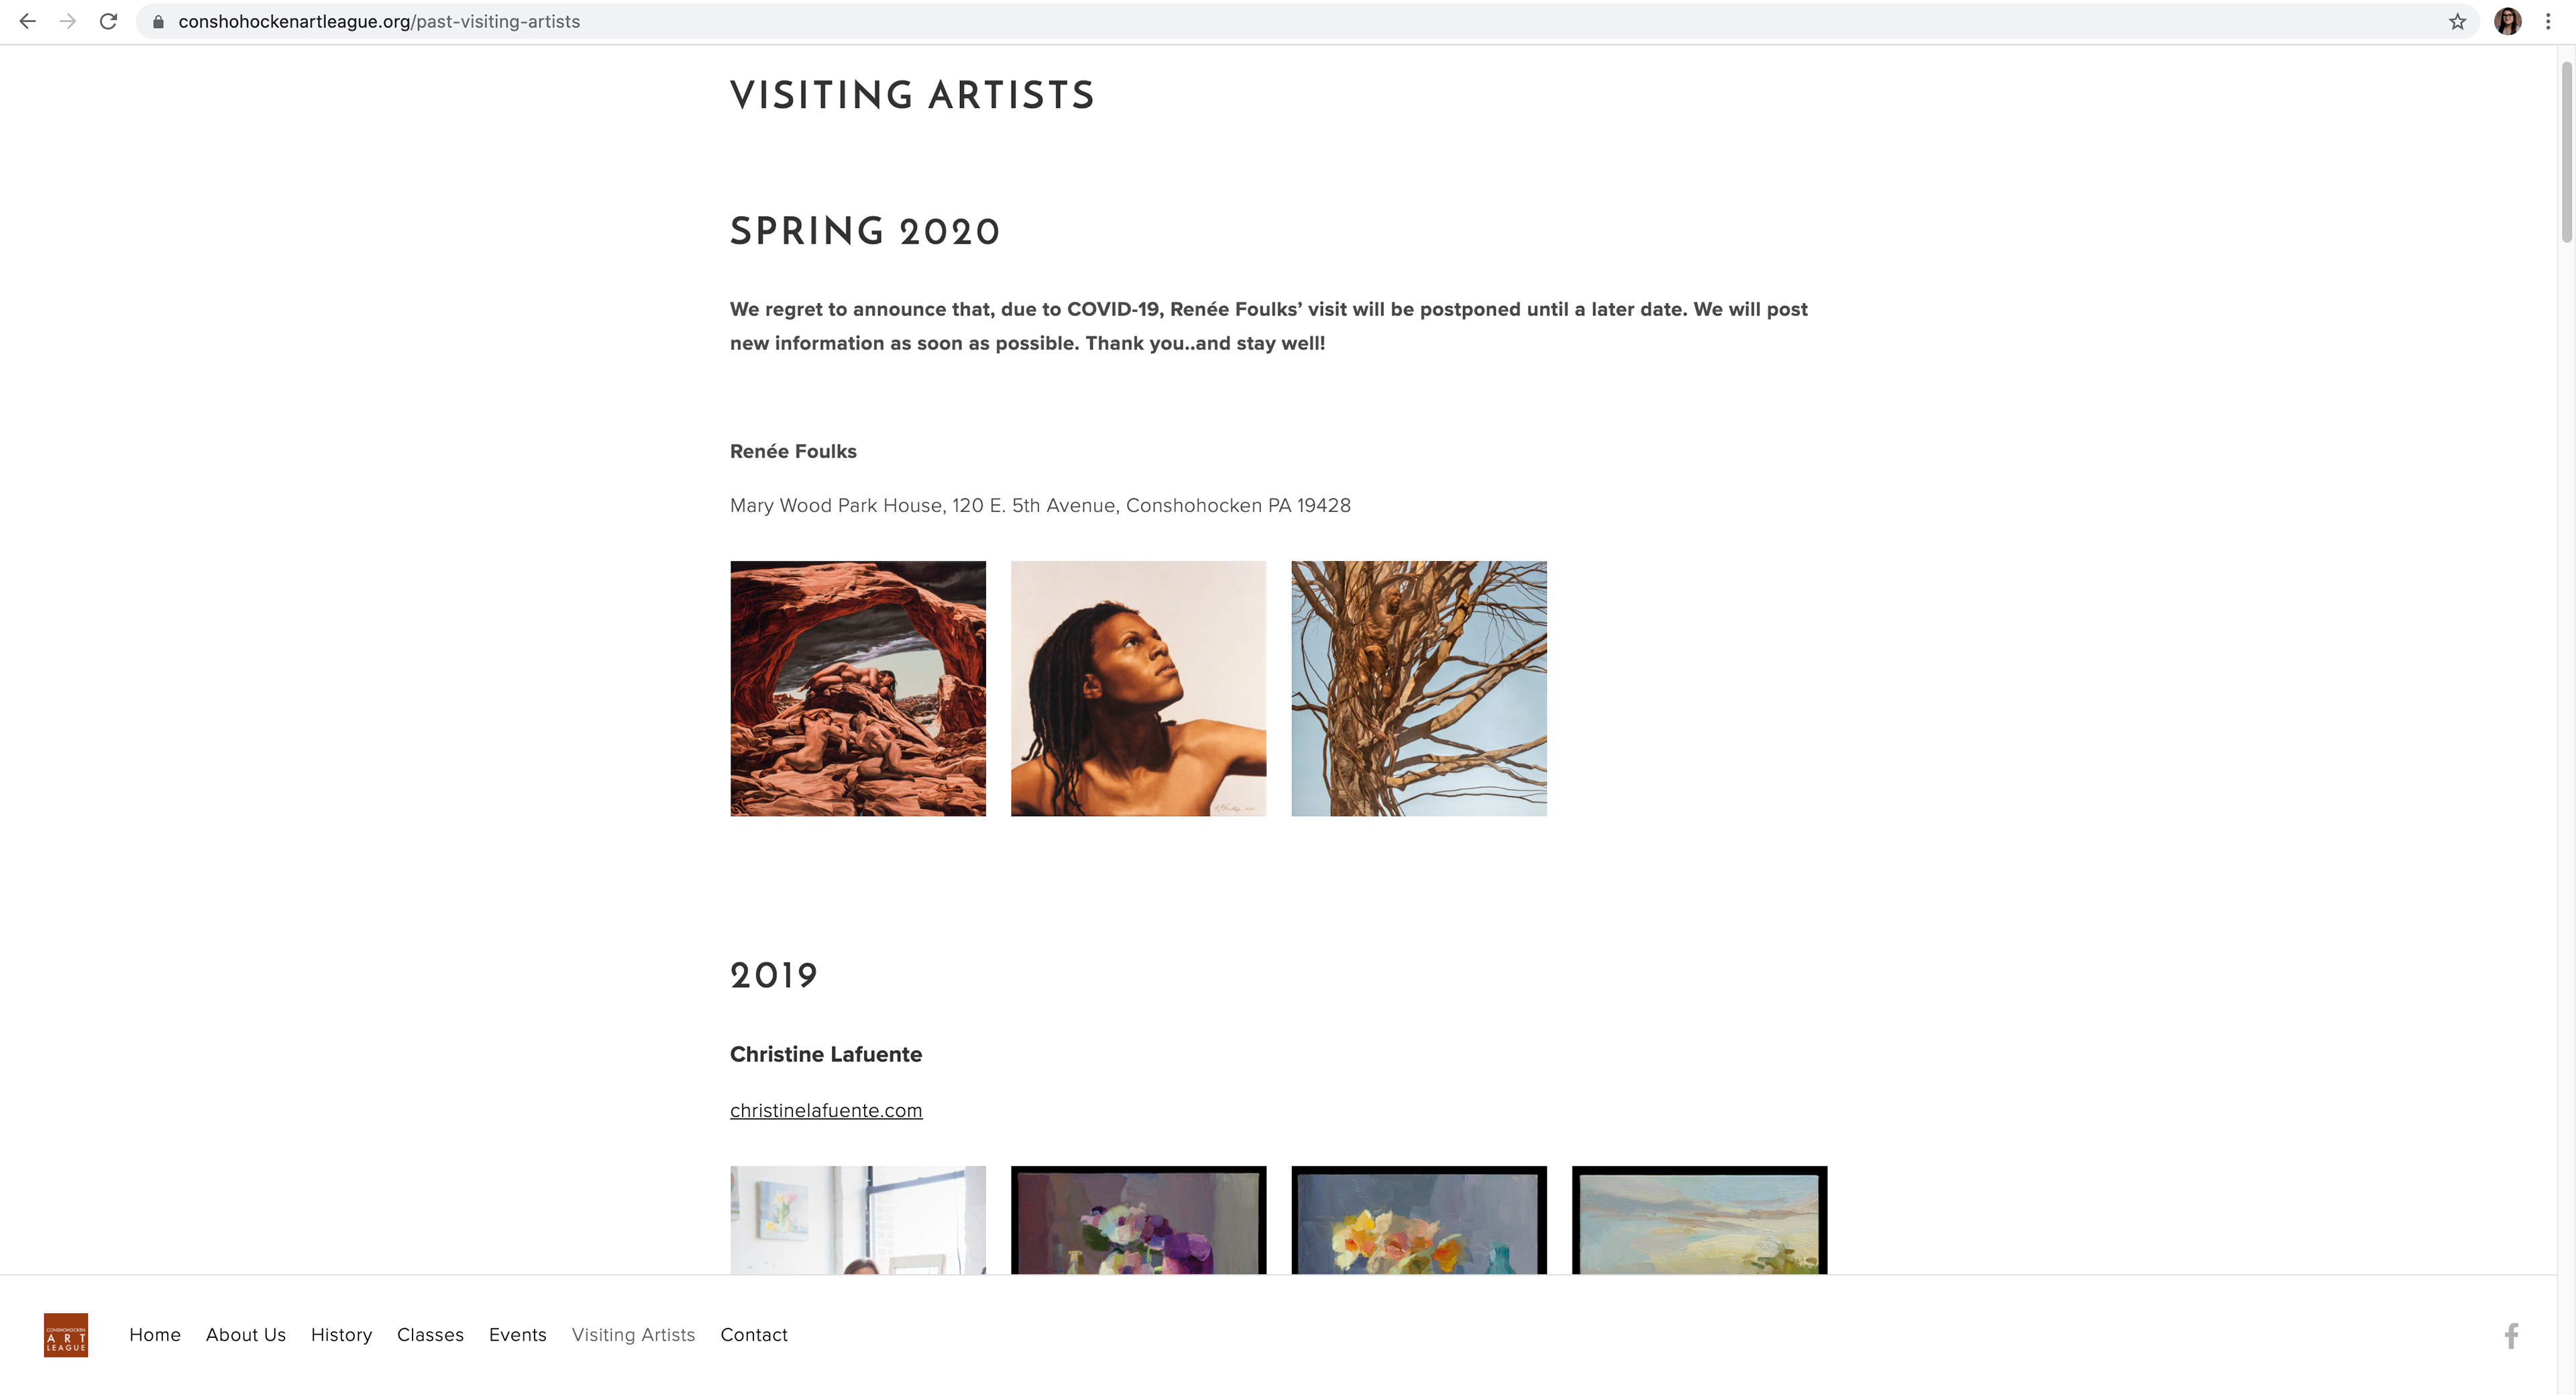Click the browser forward arrow

pyautogui.click(x=68, y=21)
